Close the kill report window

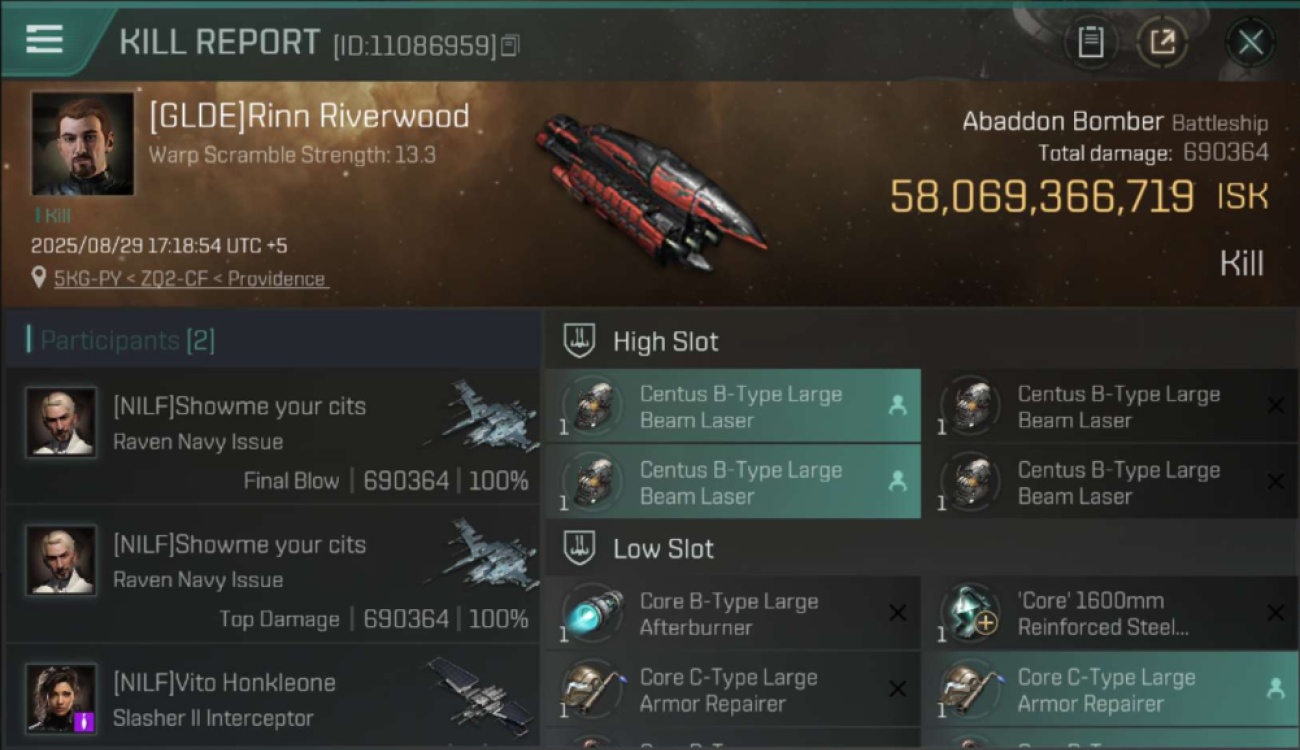click(1250, 42)
